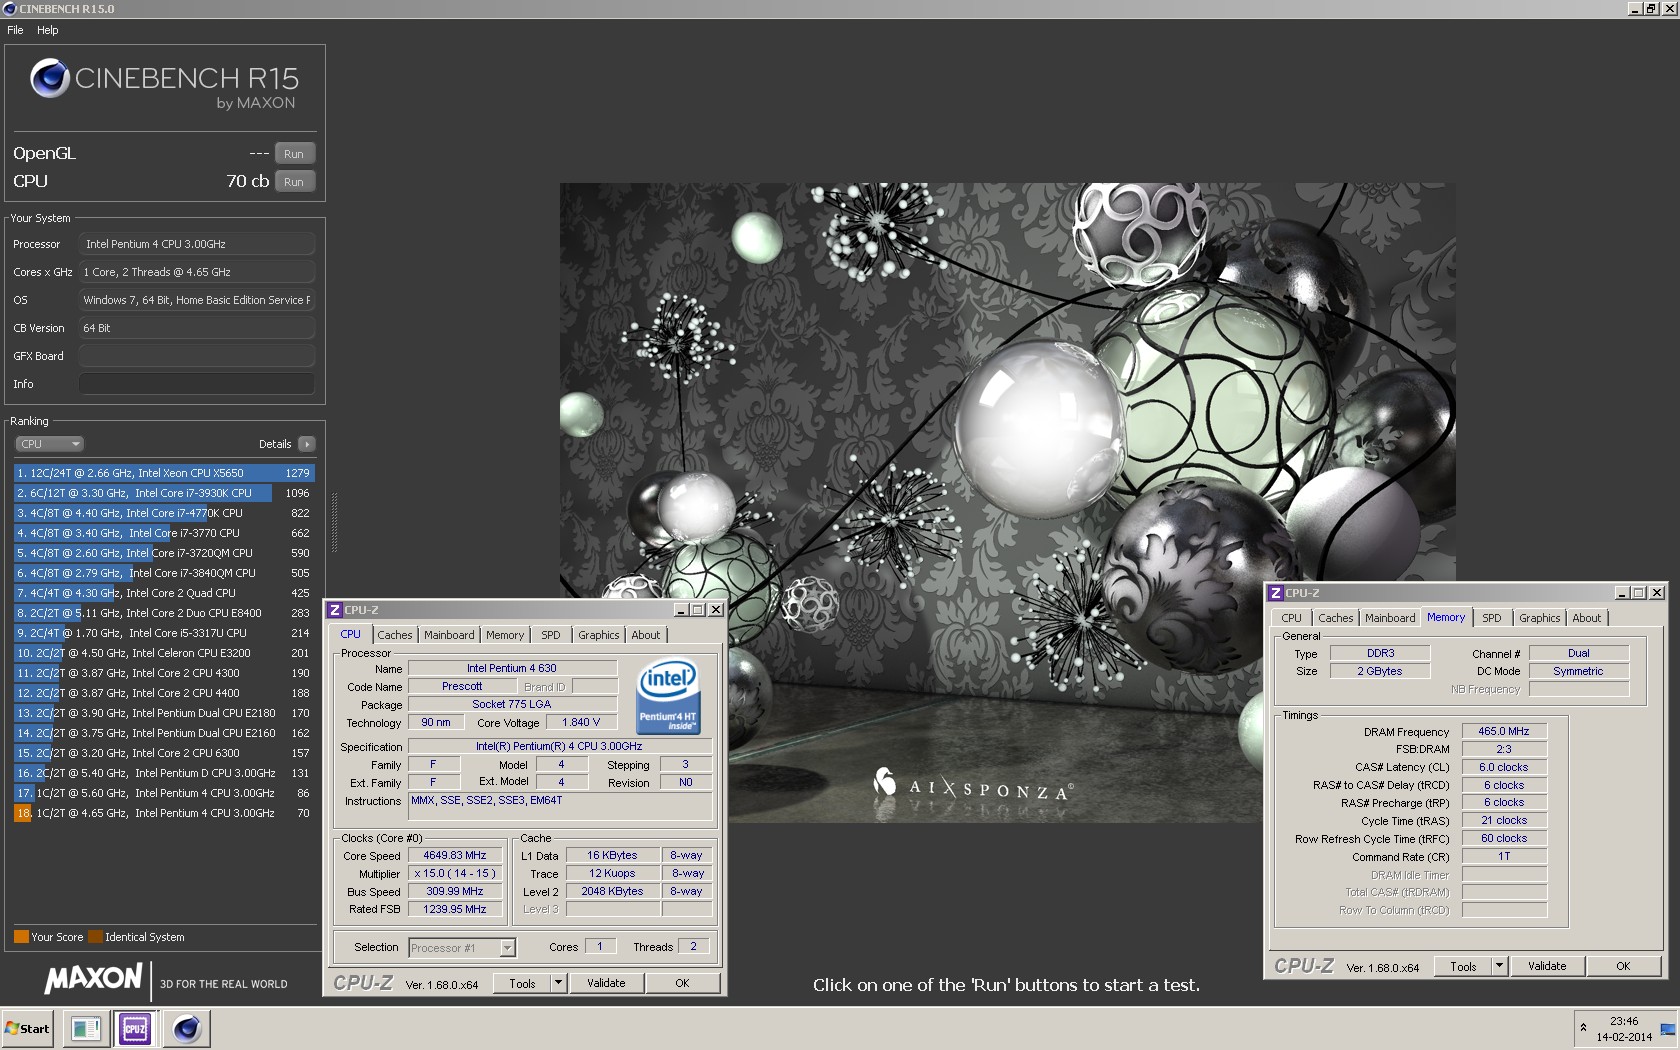The width and height of the screenshot is (1680, 1050).
Task: Select CPU tab in left CPU-Z window
Action: 351,634
